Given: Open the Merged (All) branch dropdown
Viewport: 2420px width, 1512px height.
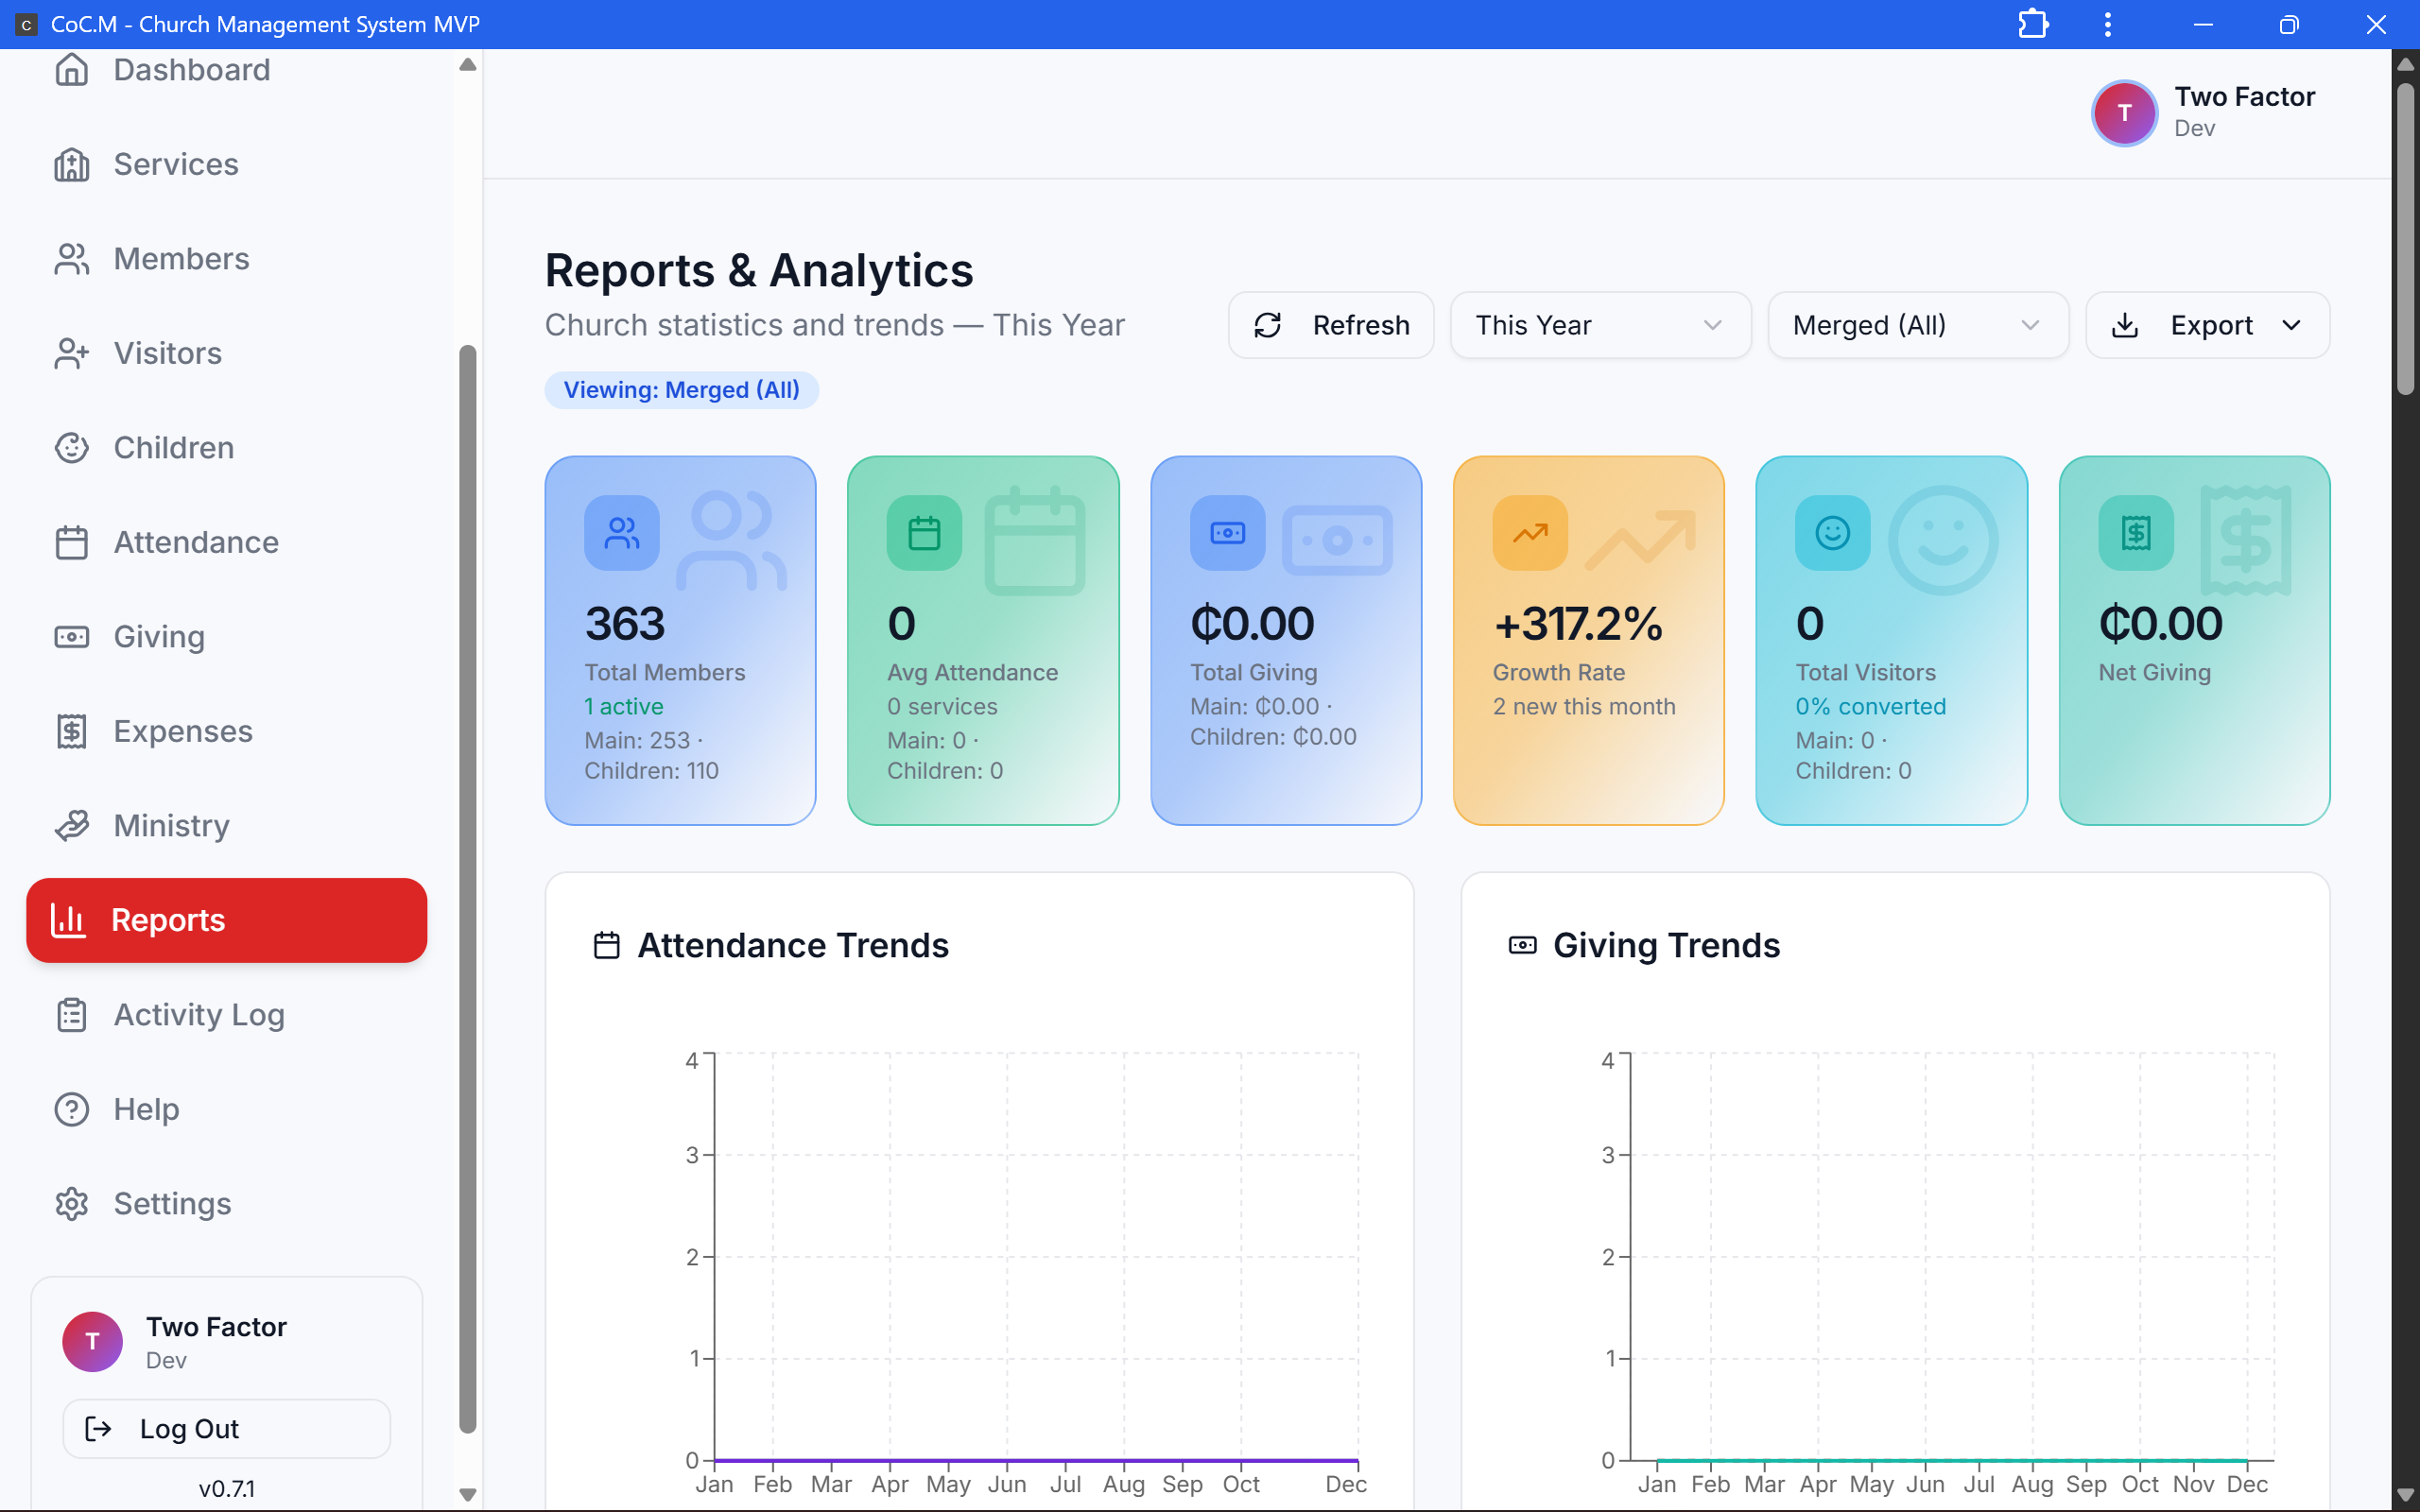Looking at the screenshot, I should [x=1917, y=325].
